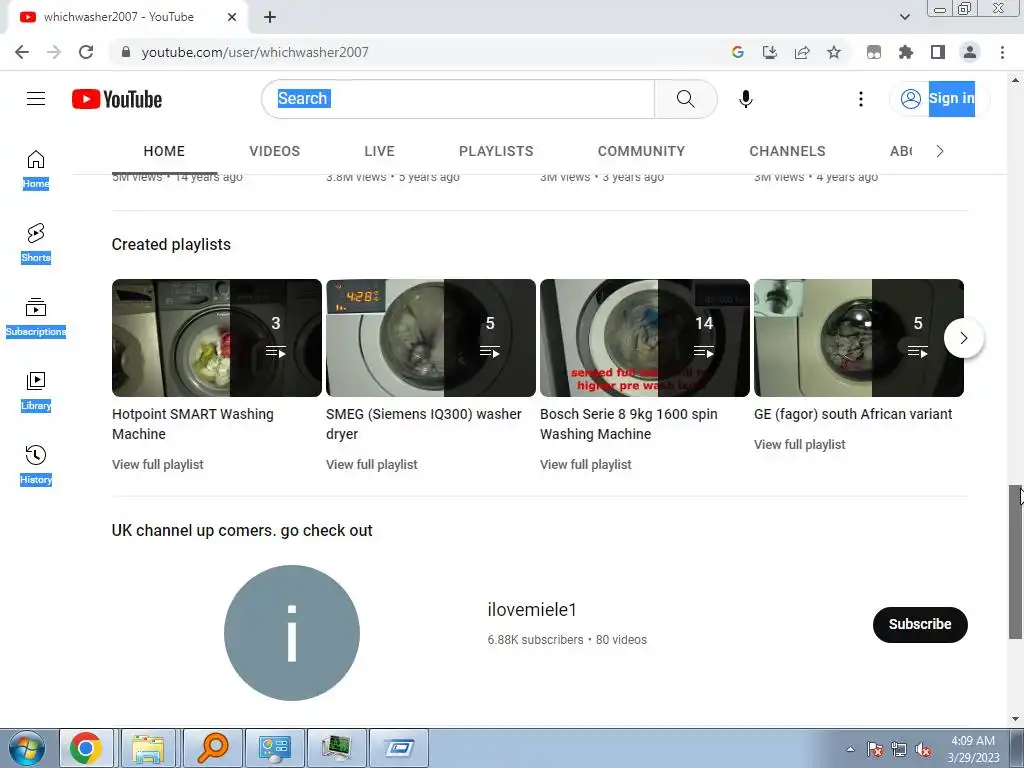This screenshot has height=768, width=1024.
Task: Open Chrome three-dot menu
Action: coord(1002,52)
